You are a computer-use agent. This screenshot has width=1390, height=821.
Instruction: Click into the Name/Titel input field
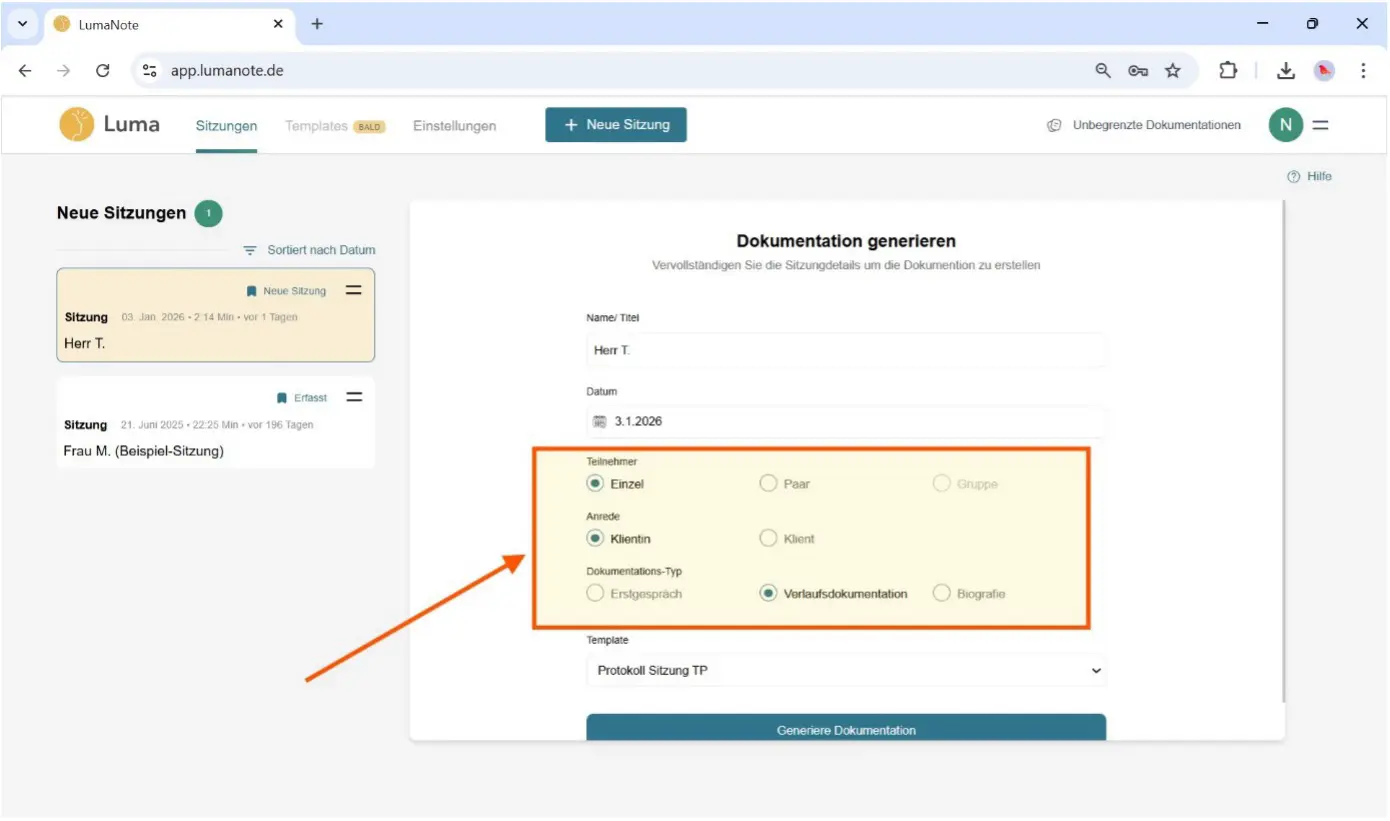pyautogui.click(x=845, y=351)
